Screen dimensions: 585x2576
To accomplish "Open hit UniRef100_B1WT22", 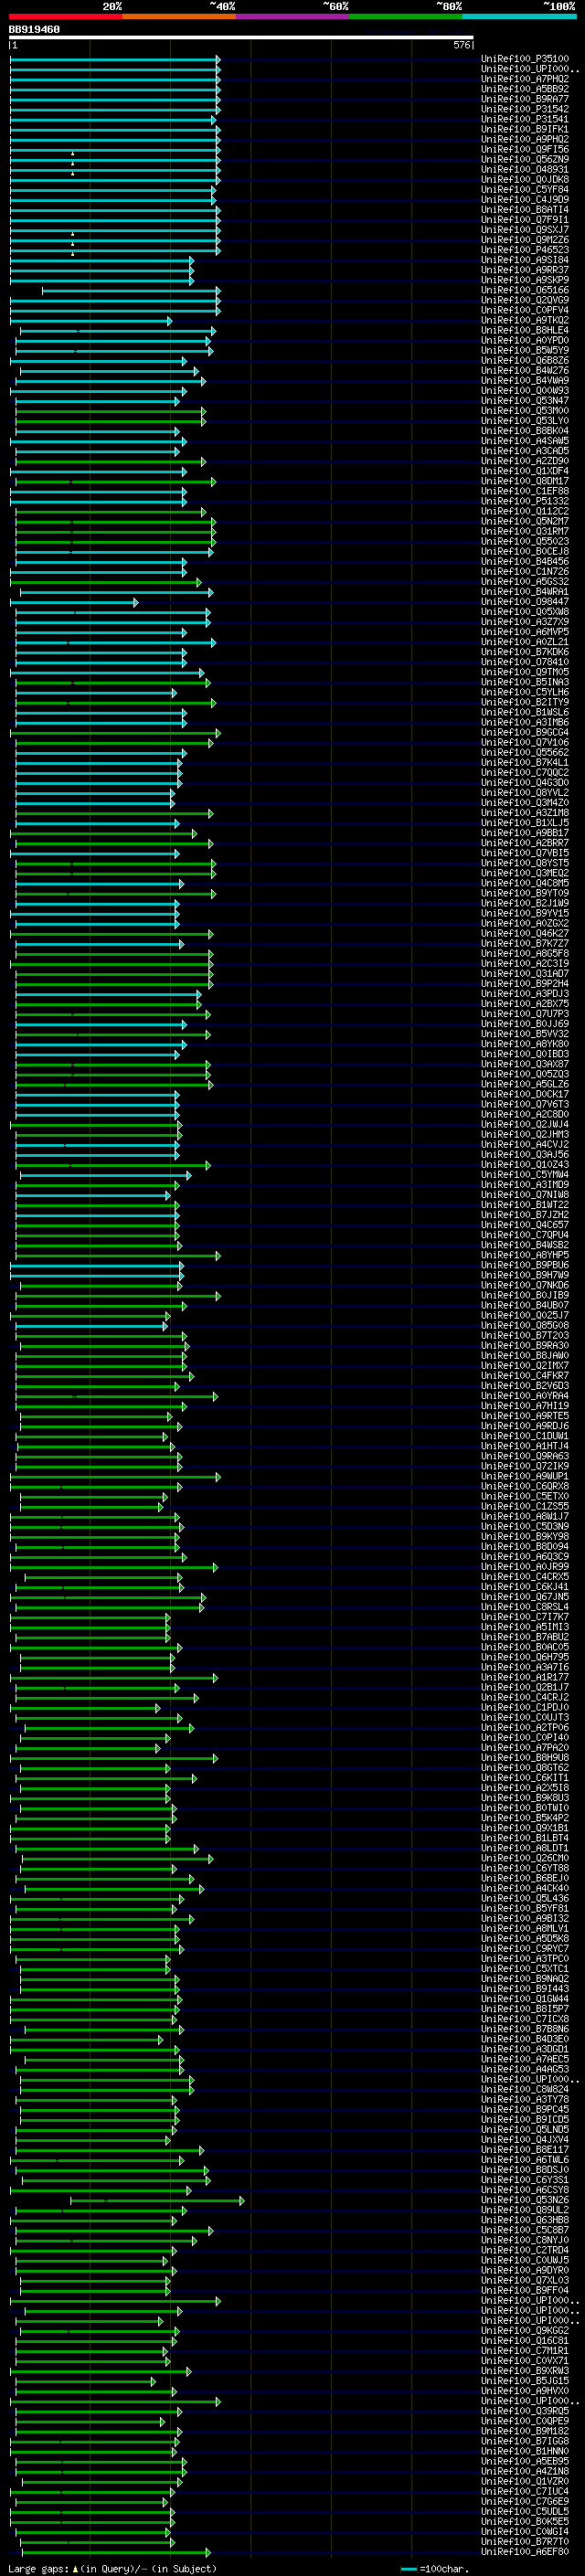I will coord(525,1204).
